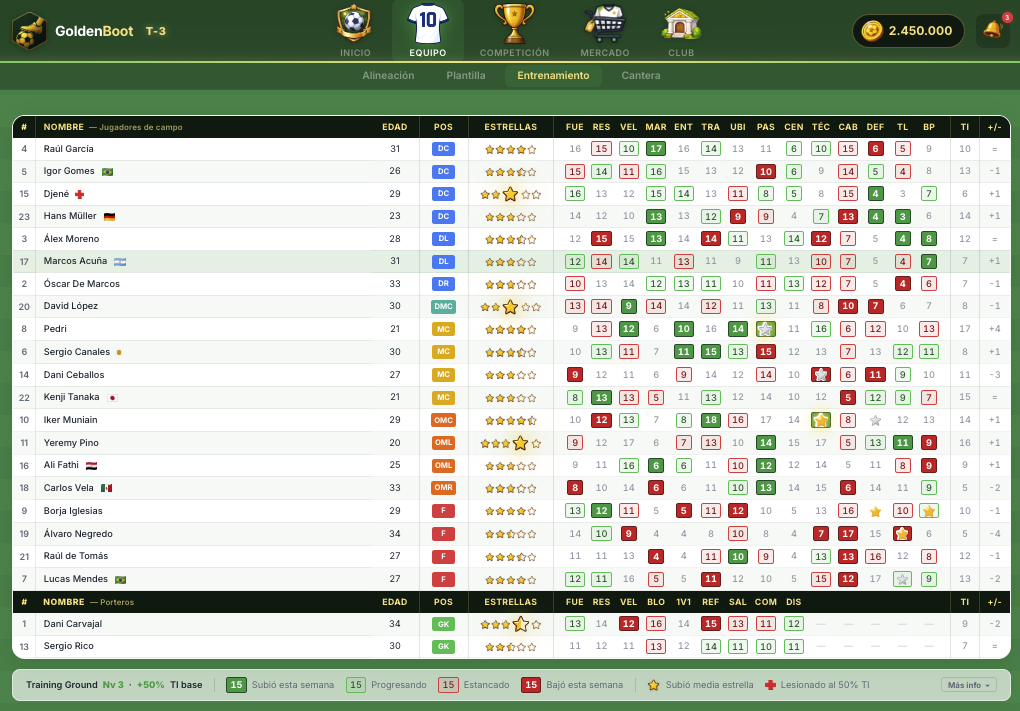This screenshot has width=1020, height=711.
Task: Click Dani Carvajal's GK position badge
Action: click(x=443, y=624)
